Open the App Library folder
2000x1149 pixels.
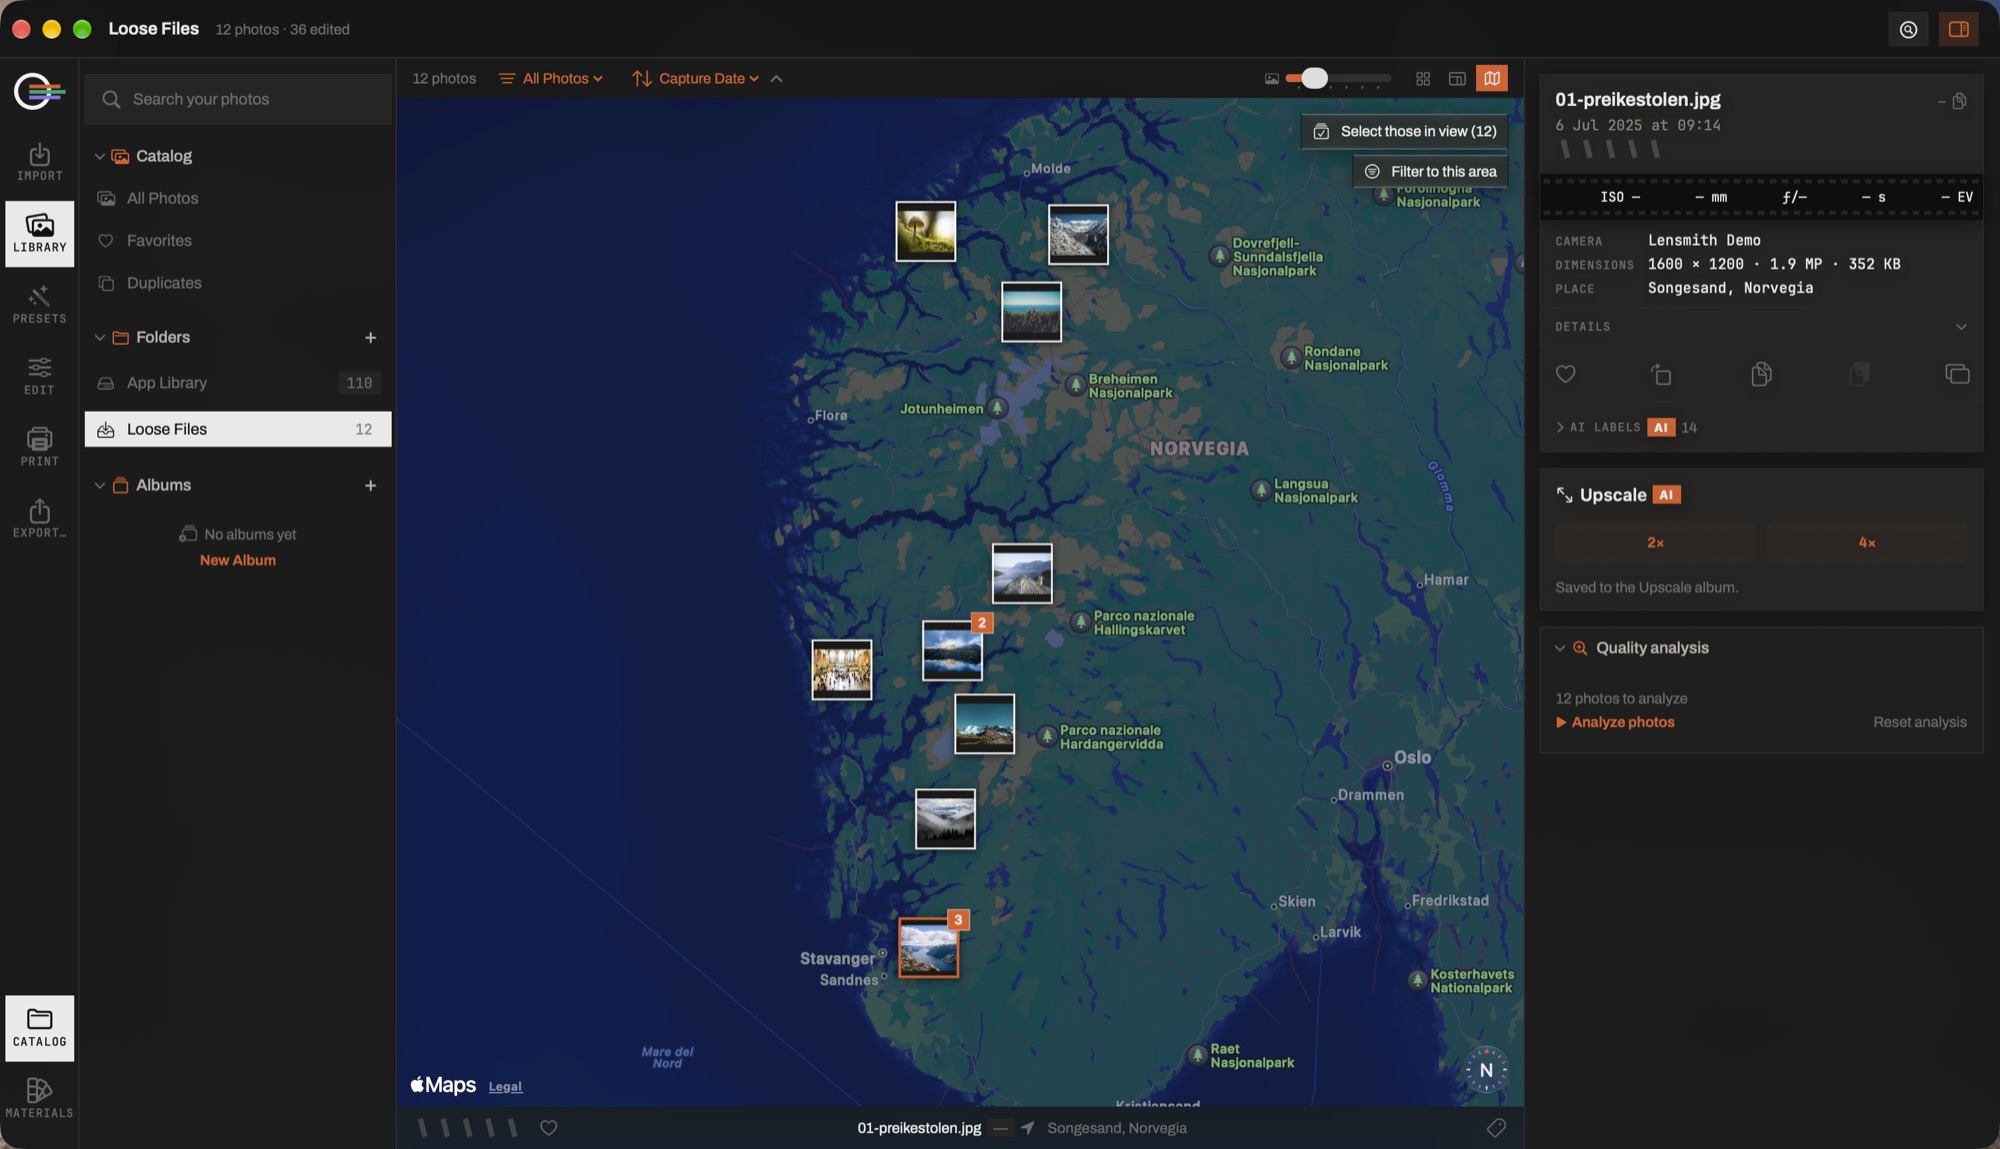(238, 383)
